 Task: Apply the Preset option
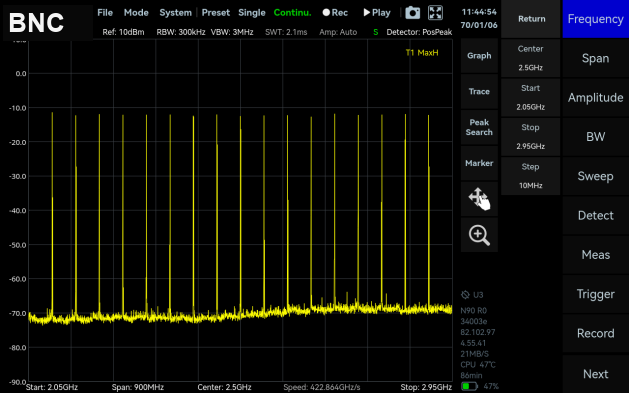216,13
